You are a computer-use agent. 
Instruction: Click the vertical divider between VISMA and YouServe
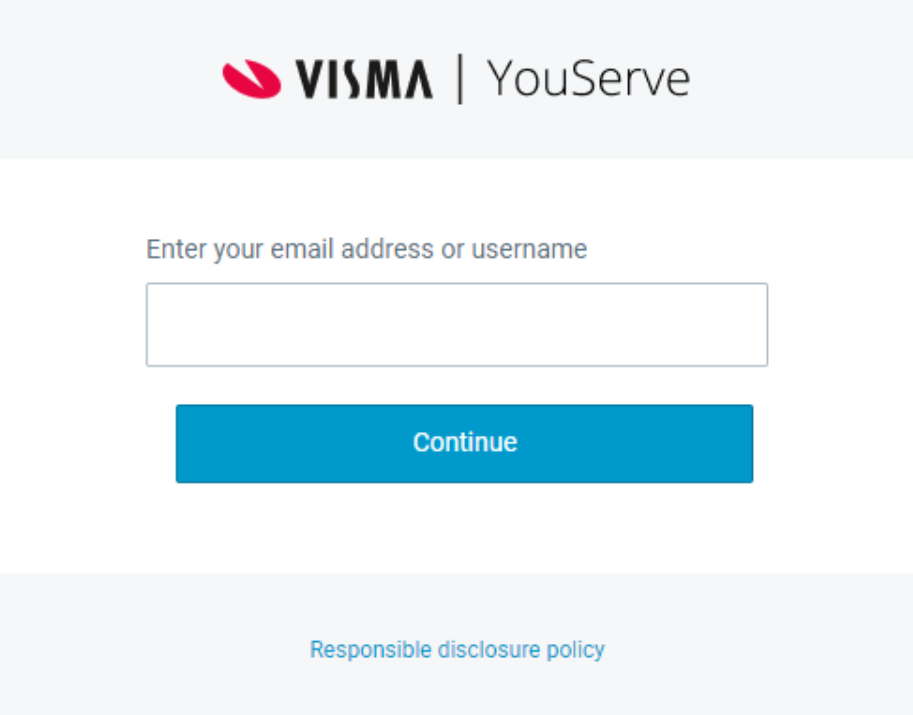[x=460, y=79]
